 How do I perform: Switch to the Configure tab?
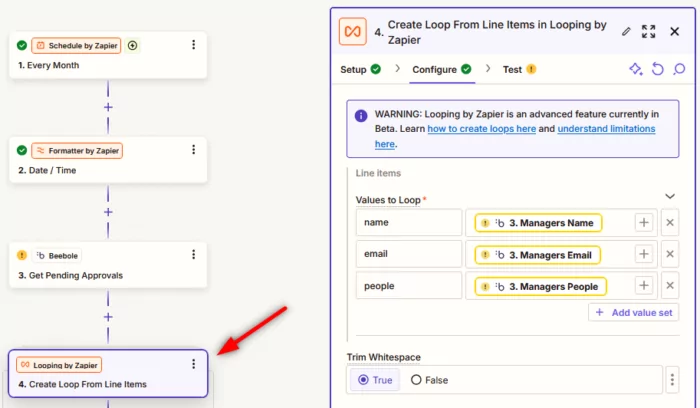pyautogui.click(x=442, y=70)
